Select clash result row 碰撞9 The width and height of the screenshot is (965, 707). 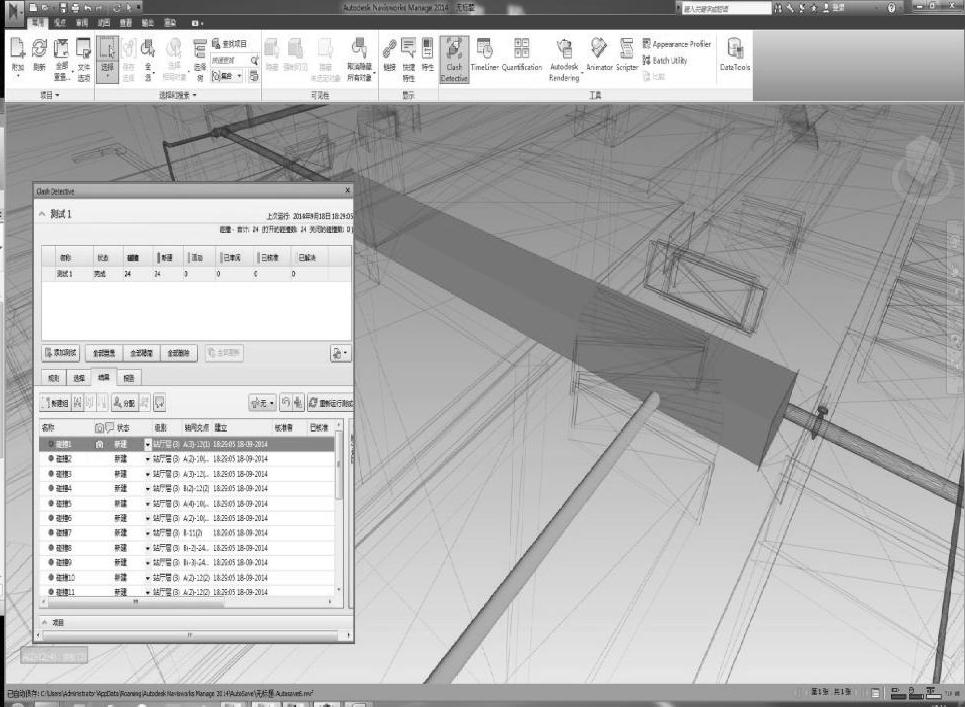[x=188, y=562]
